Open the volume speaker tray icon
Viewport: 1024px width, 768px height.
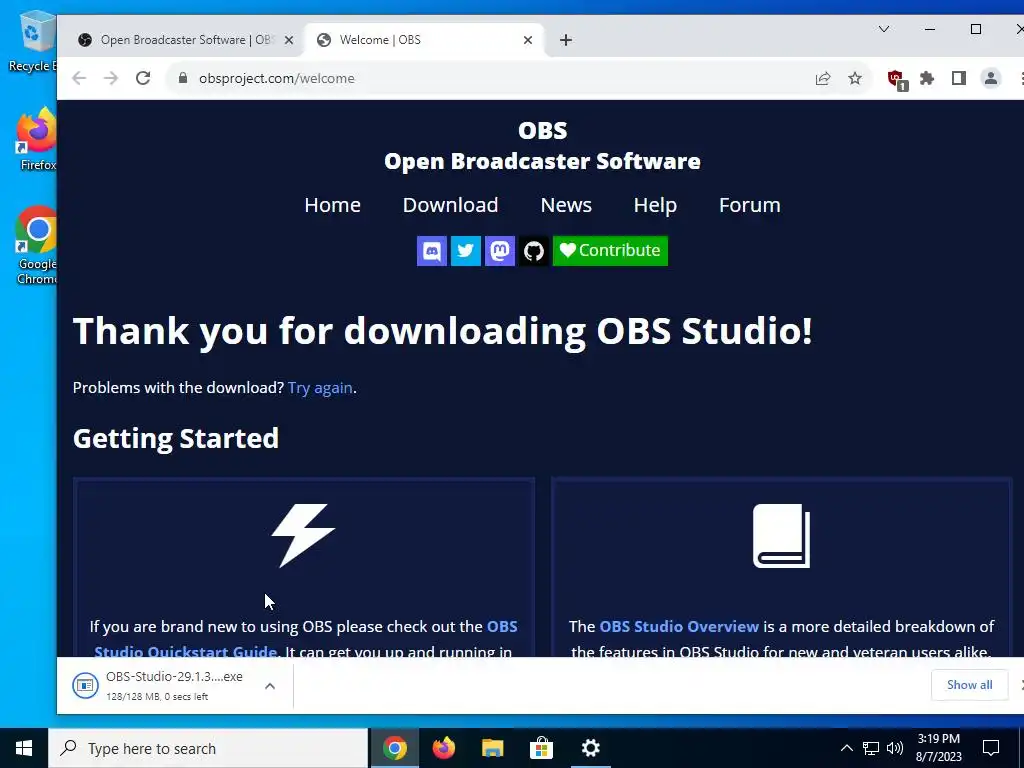[x=895, y=748]
